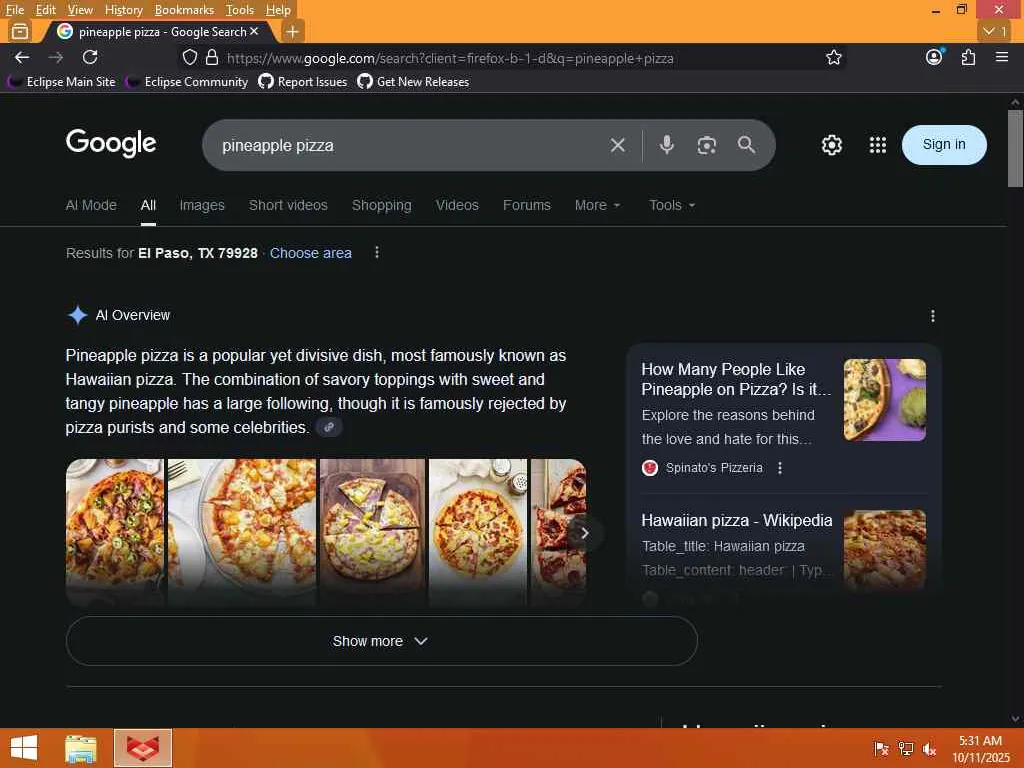Go back using the browser back arrow
The image size is (1024, 768).
22,57
